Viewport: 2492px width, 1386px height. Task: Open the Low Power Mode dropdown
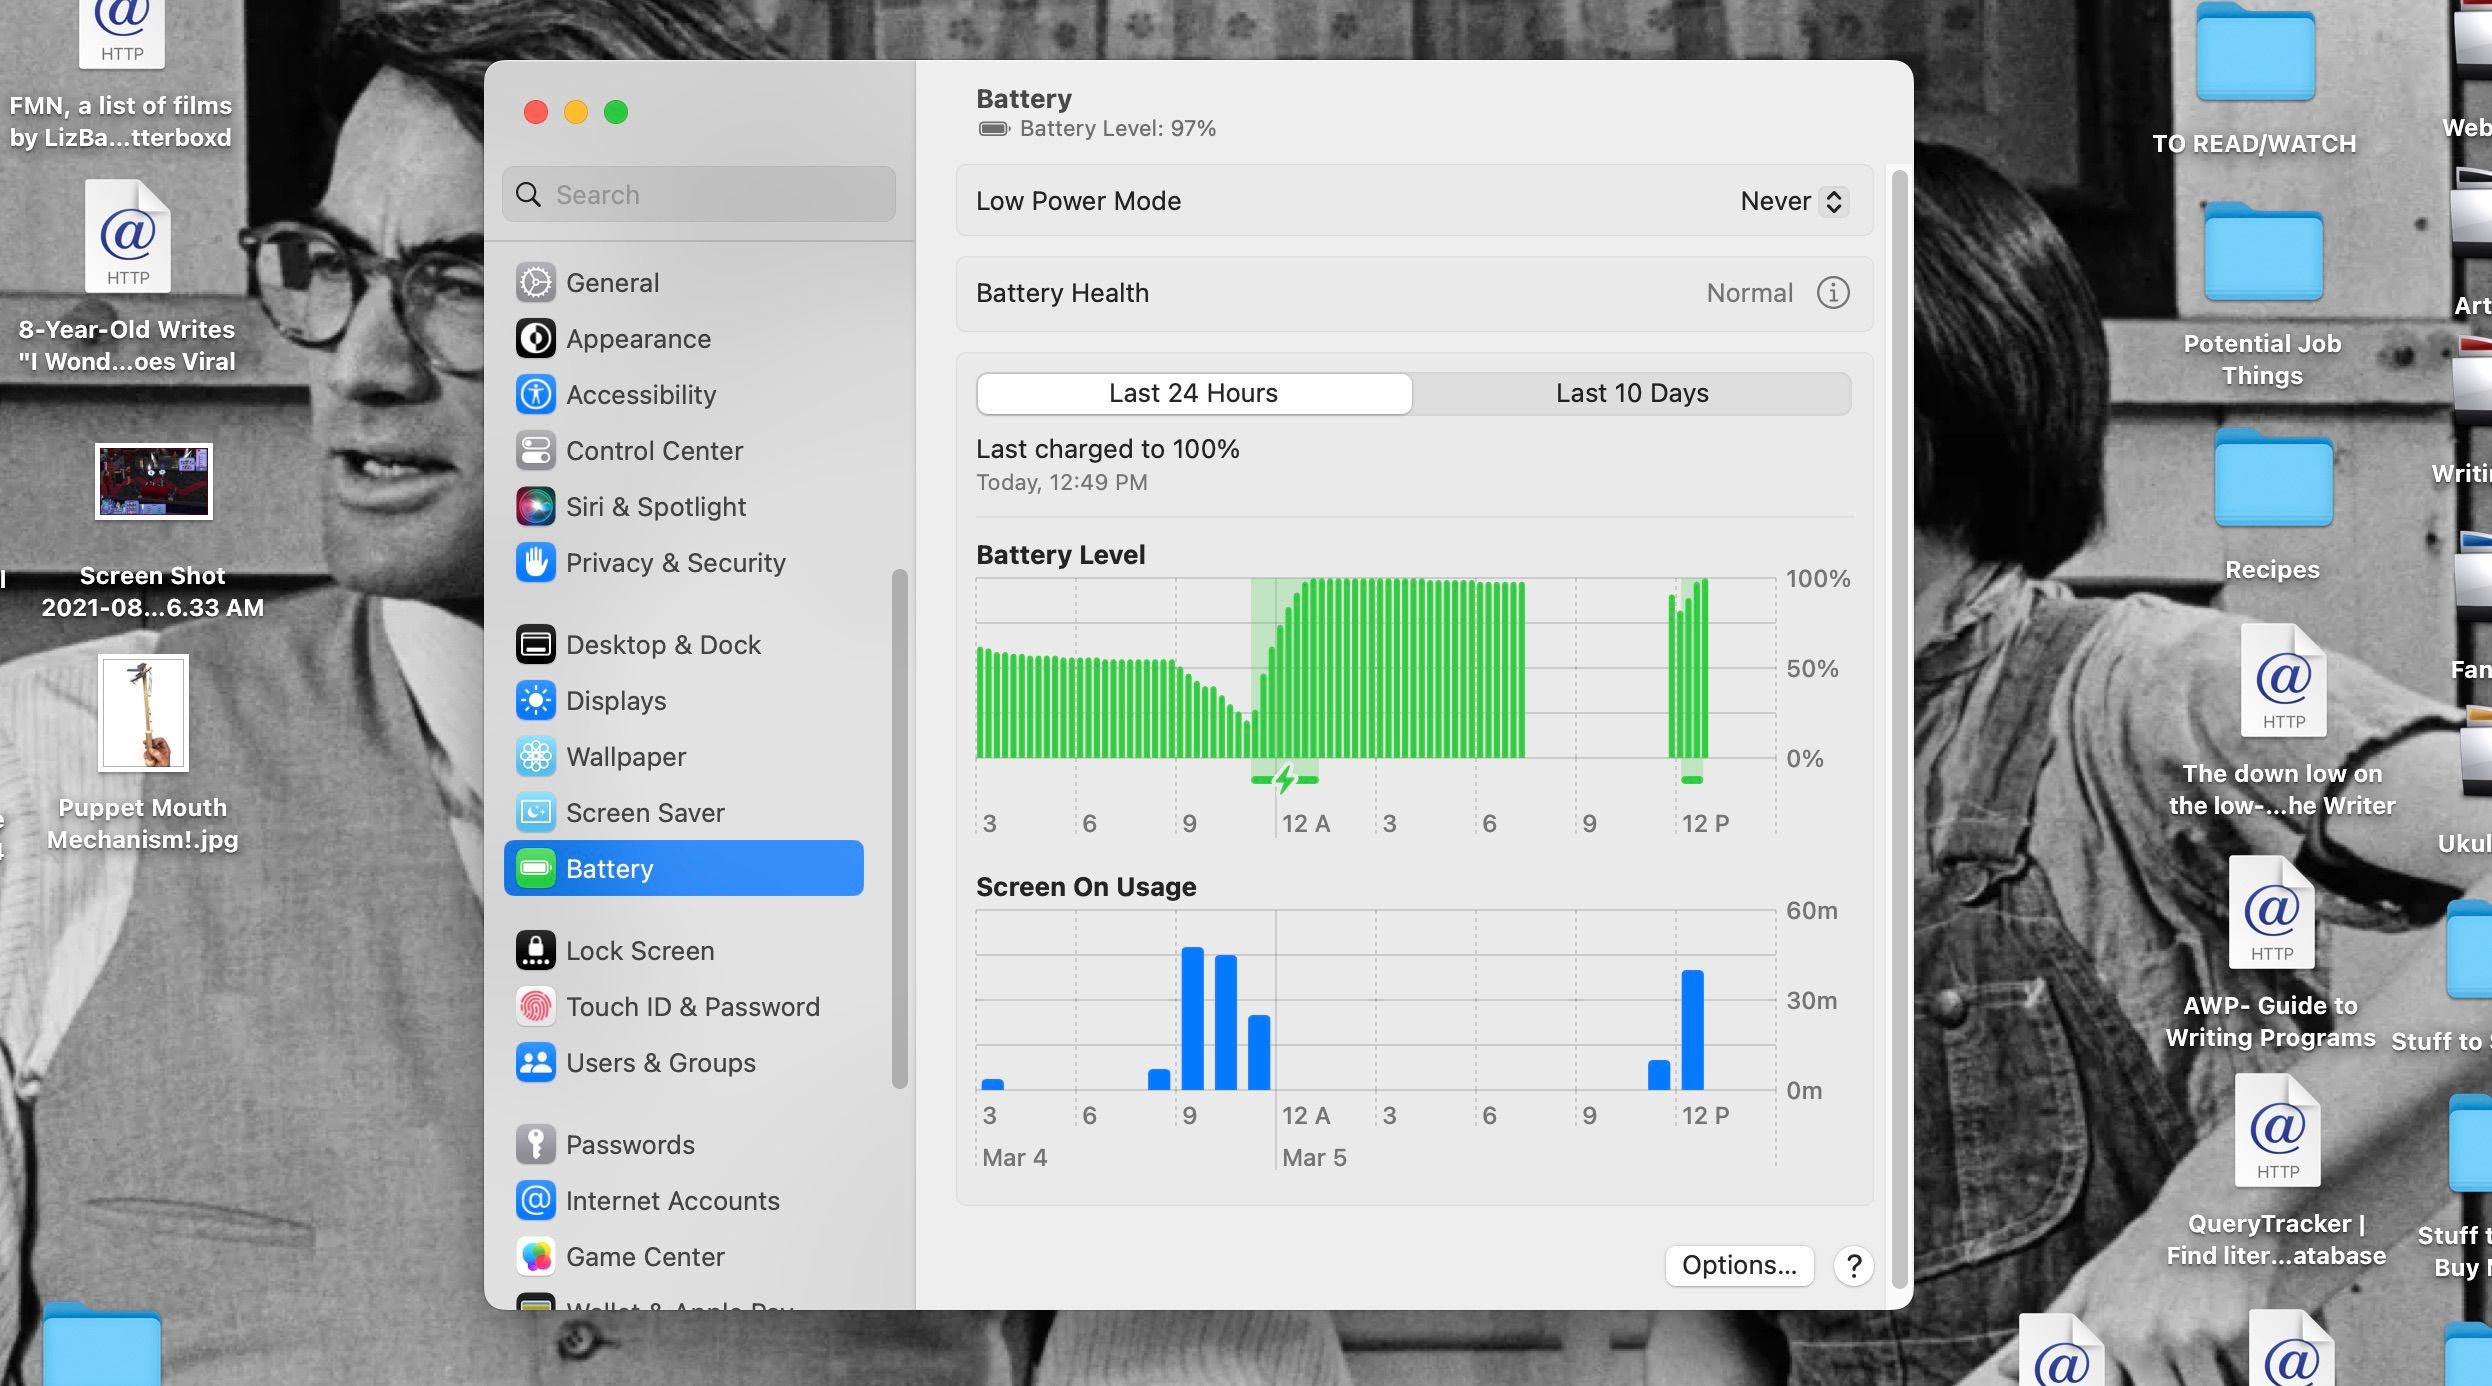coord(1793,201)
